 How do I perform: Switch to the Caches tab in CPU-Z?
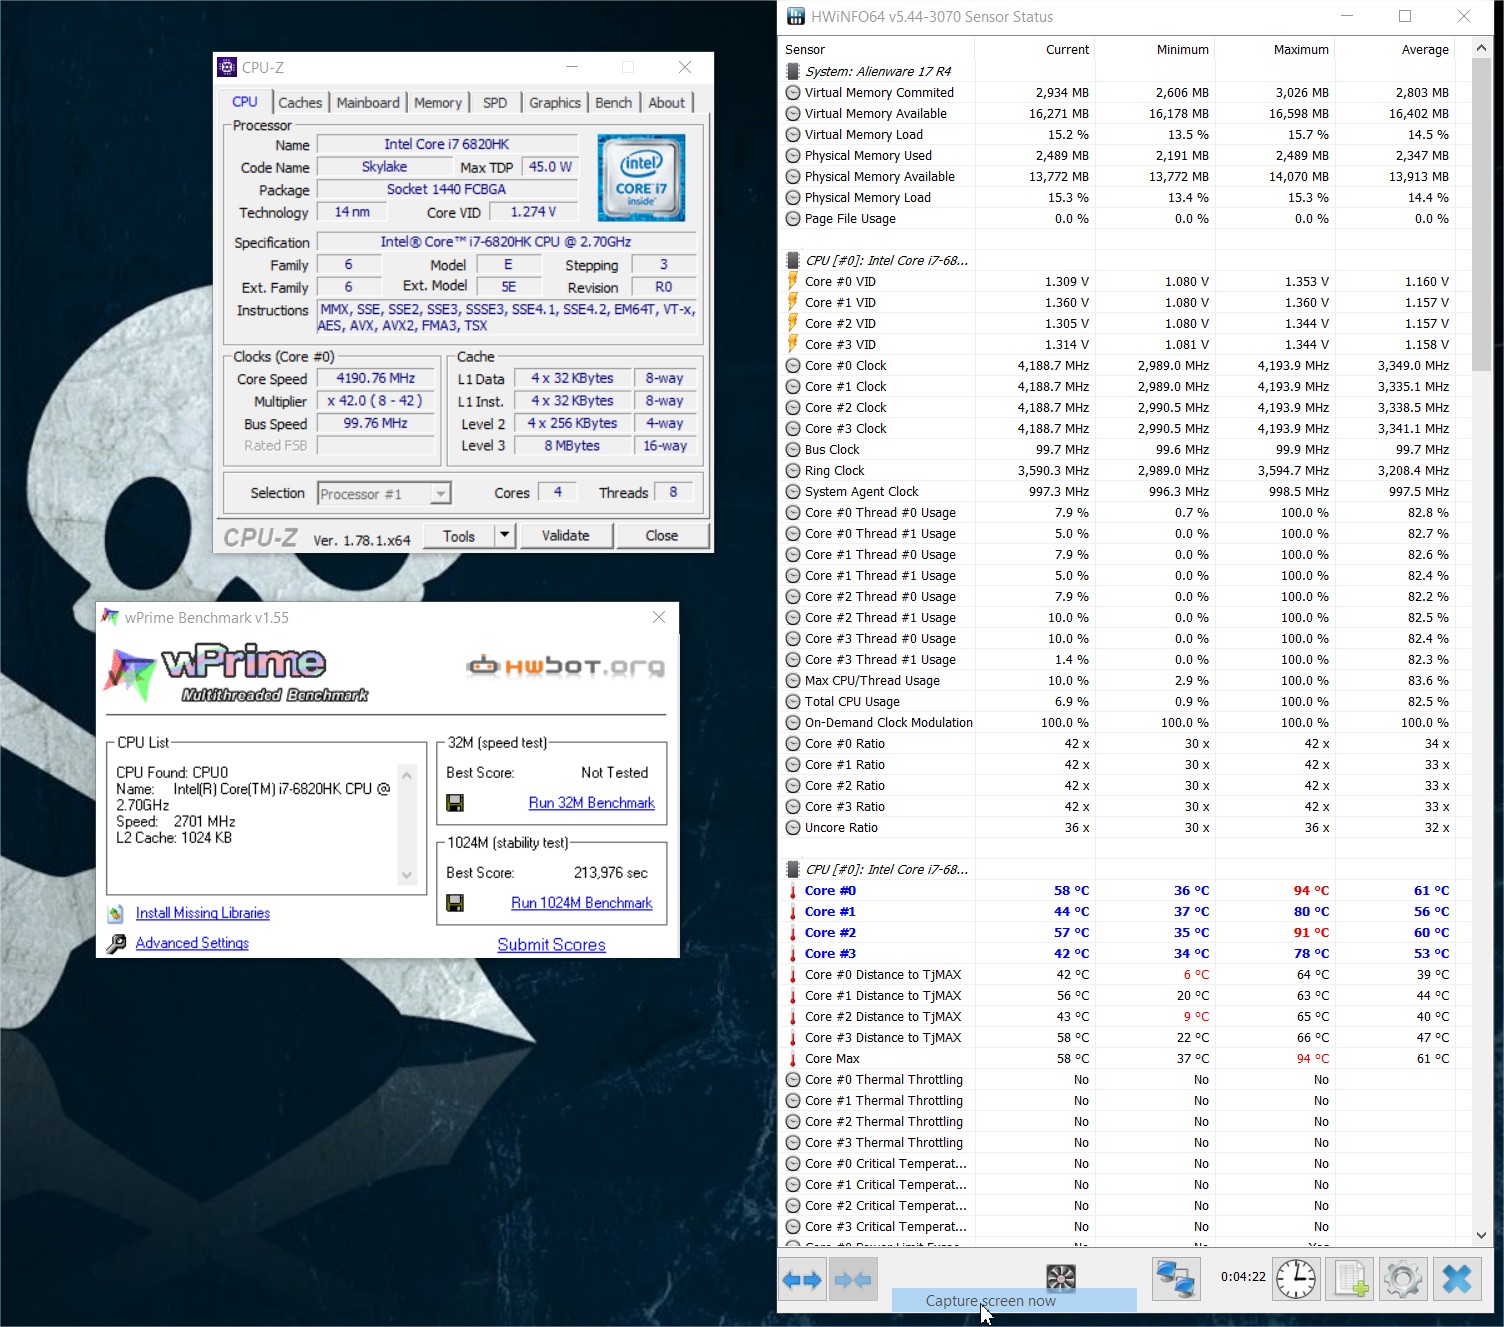(x=300, y=102)
